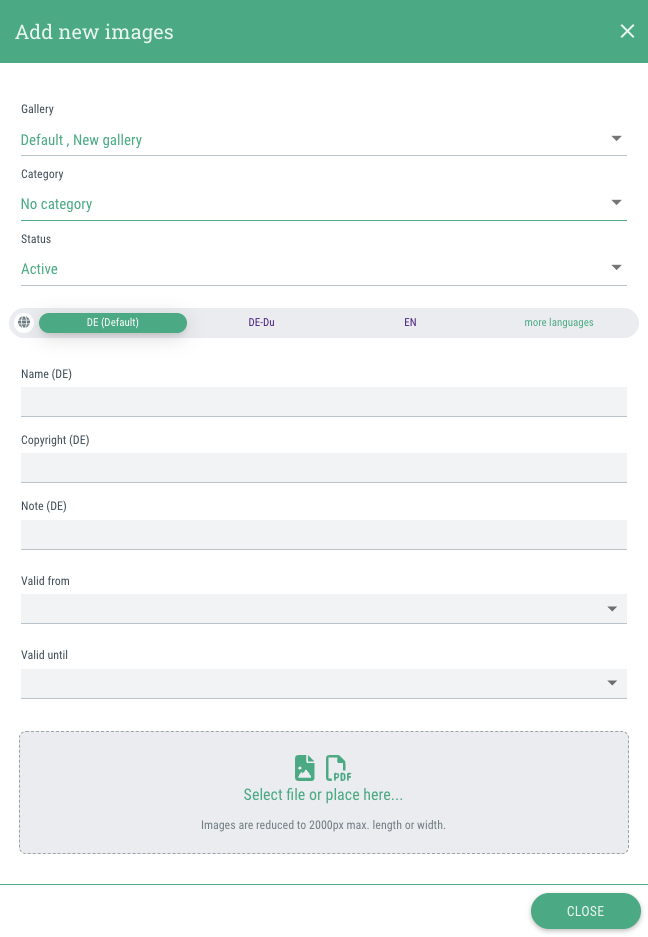Click the Default, New gallery selection
This screenshot has width=648, height=937.
click(82, 140)
